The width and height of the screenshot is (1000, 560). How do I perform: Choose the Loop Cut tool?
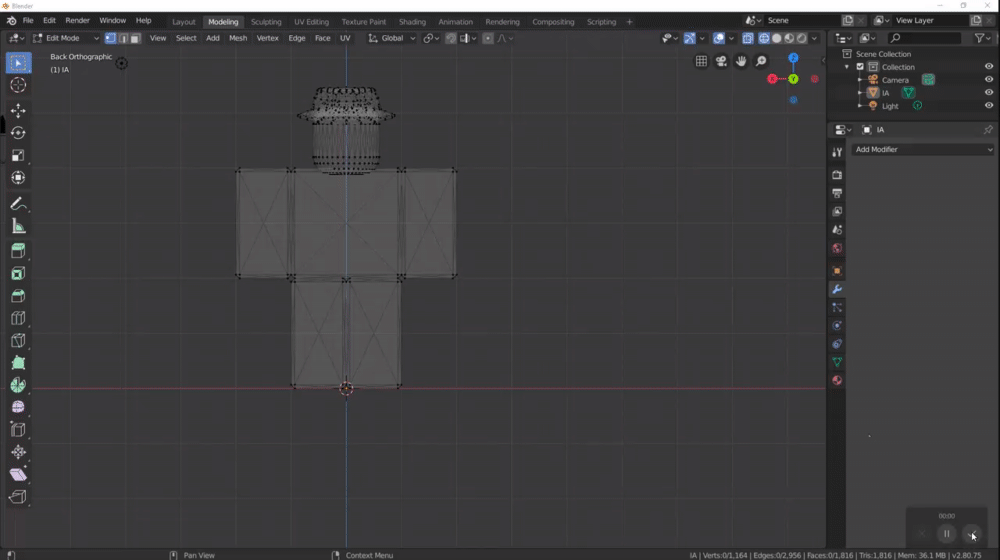[18, 318]
